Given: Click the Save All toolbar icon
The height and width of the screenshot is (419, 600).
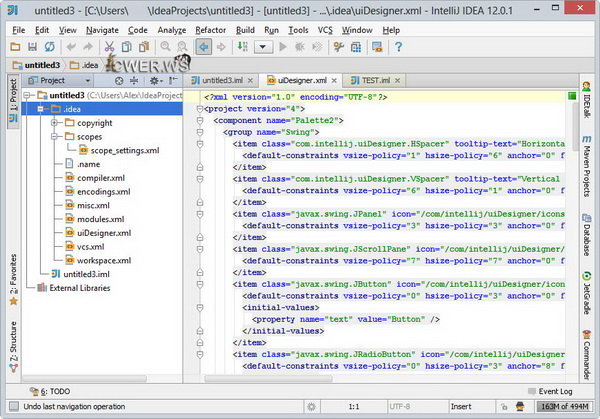Looking at the screenshot, I should (x=33, y=47).
